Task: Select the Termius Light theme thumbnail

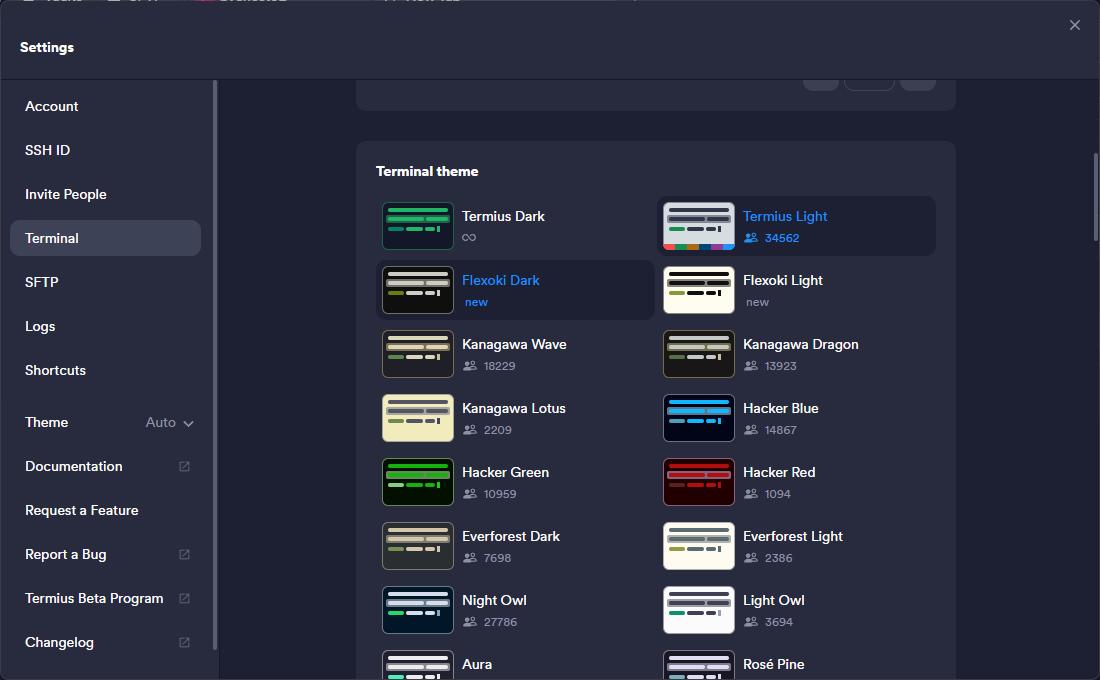Action: click(x=699, y=226)
